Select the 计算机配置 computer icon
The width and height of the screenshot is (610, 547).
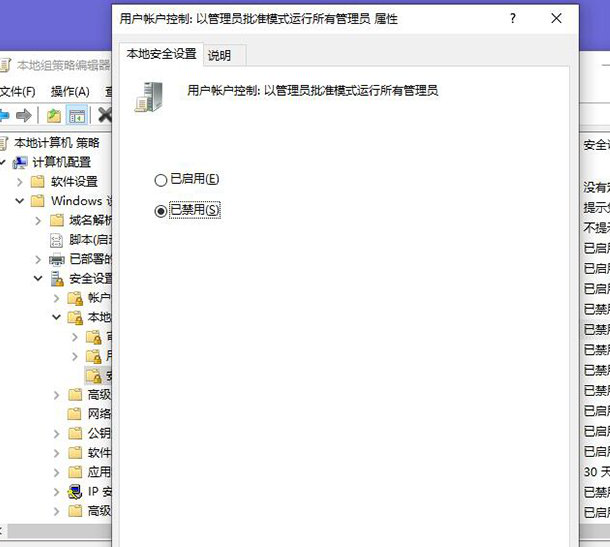(x=20, y=162)
